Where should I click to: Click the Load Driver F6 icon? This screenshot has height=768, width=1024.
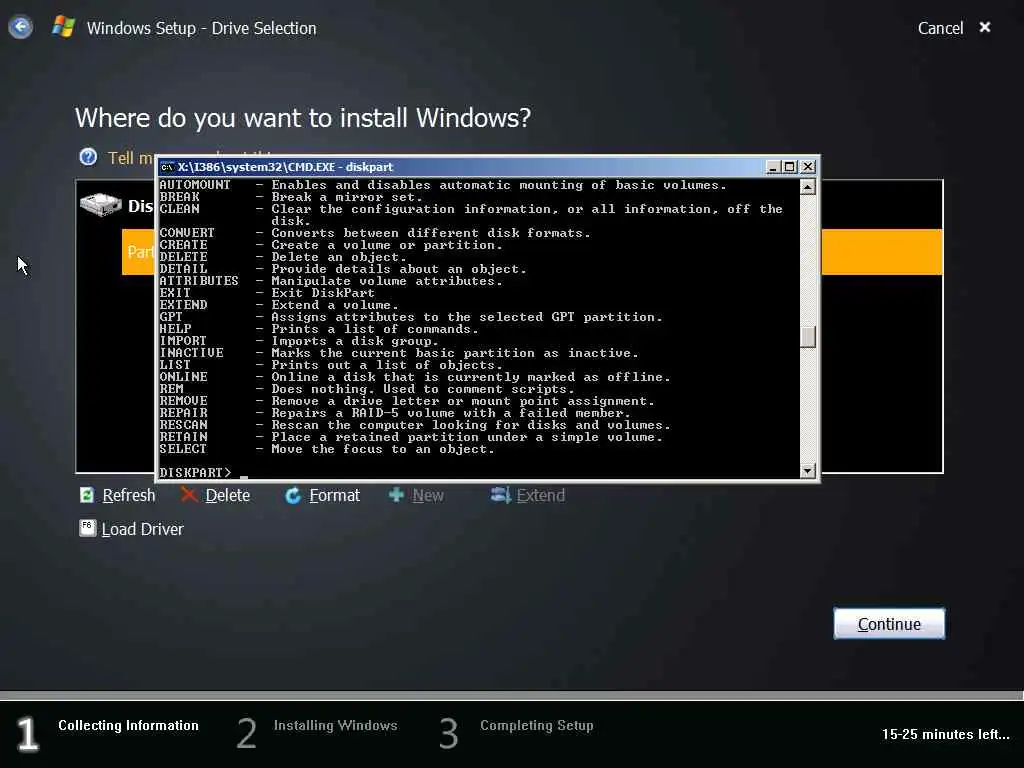pos(88,528)
